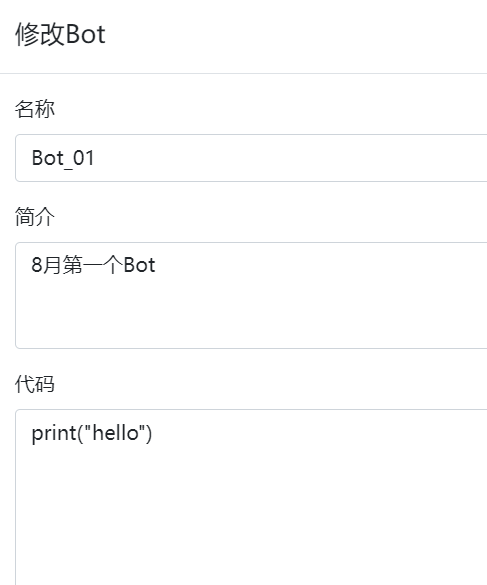Click the 修改Bot dialog heading
Viewport: 487px width, 585px height.
(x=60, y=34)
